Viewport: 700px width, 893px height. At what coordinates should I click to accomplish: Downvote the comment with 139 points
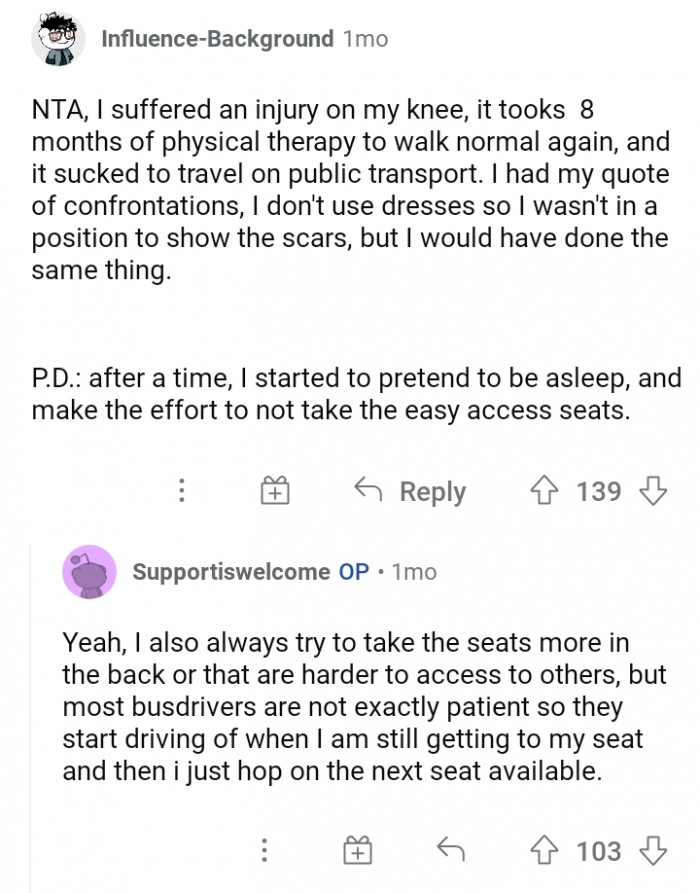pos(652,491)
